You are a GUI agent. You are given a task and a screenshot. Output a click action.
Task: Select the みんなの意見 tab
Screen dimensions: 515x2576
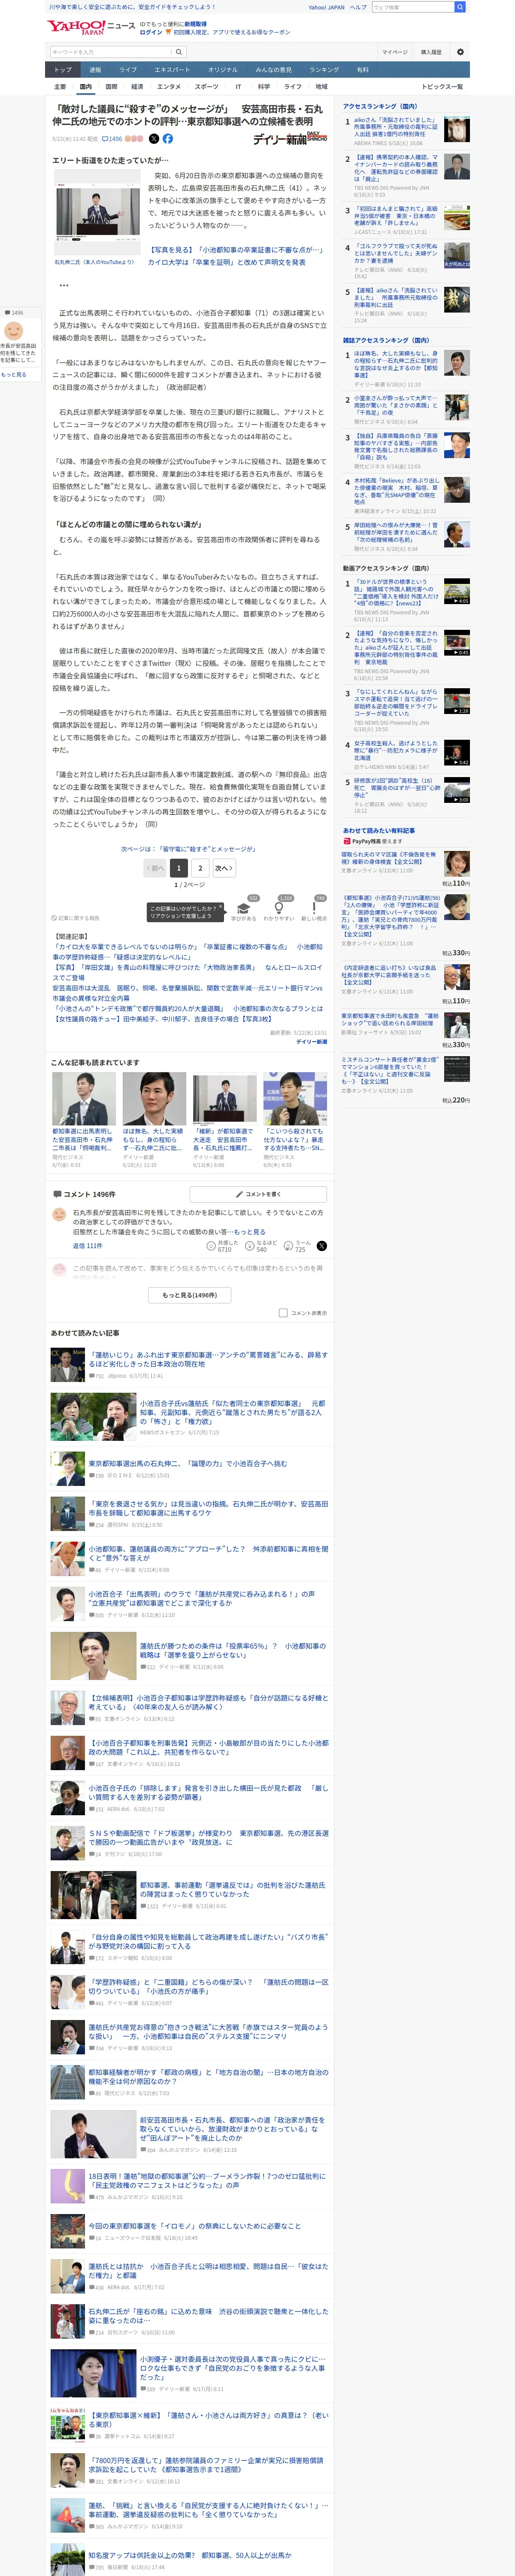click(273, 70)
